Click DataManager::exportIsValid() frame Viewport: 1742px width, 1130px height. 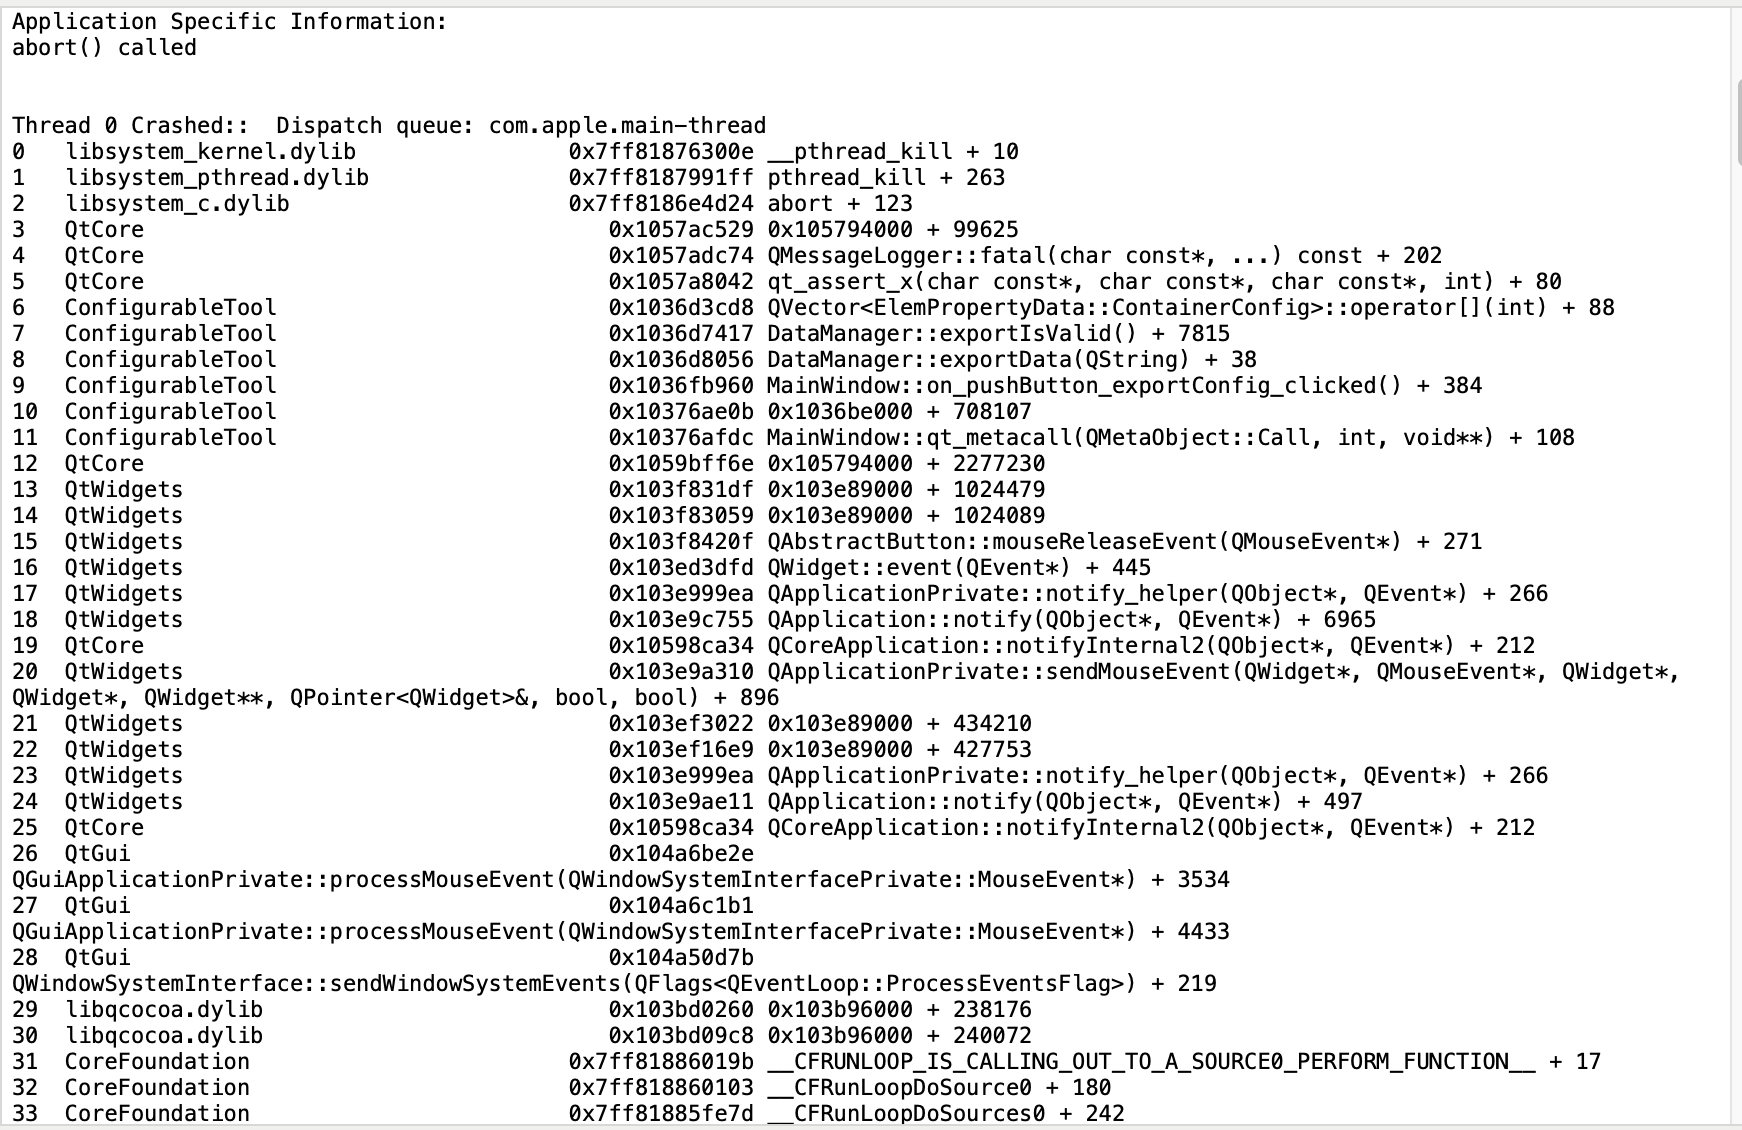[999, 334]
